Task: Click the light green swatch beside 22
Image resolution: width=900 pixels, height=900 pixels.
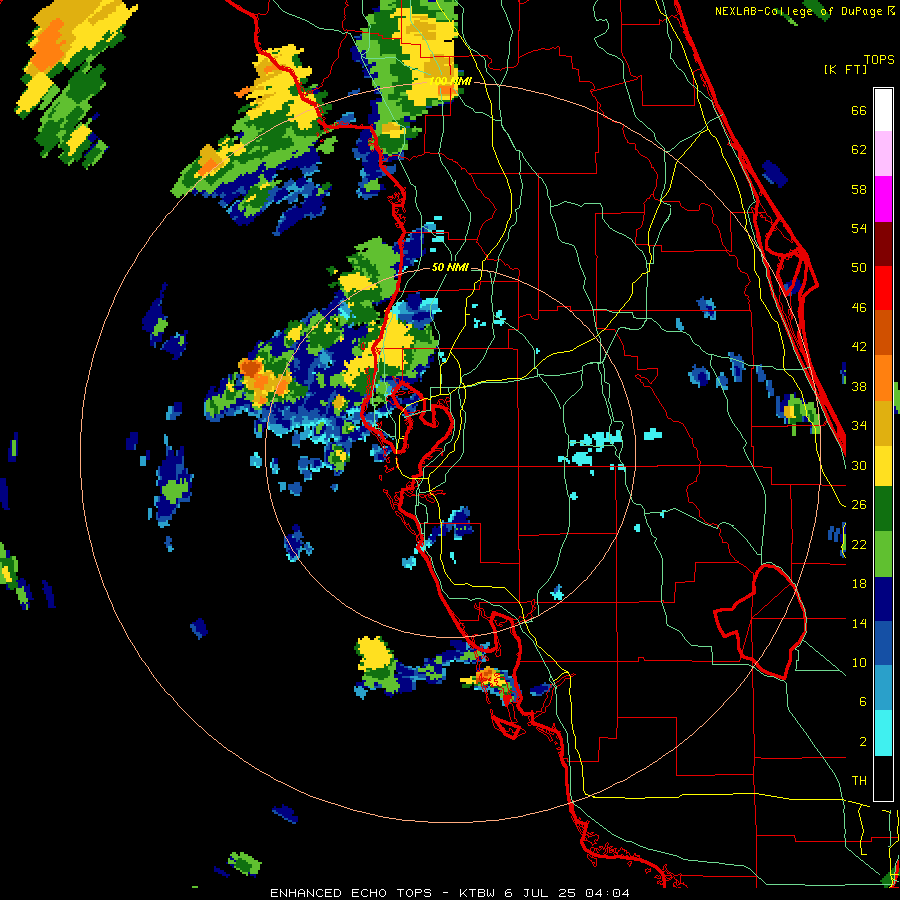Action: coord(883,554)
